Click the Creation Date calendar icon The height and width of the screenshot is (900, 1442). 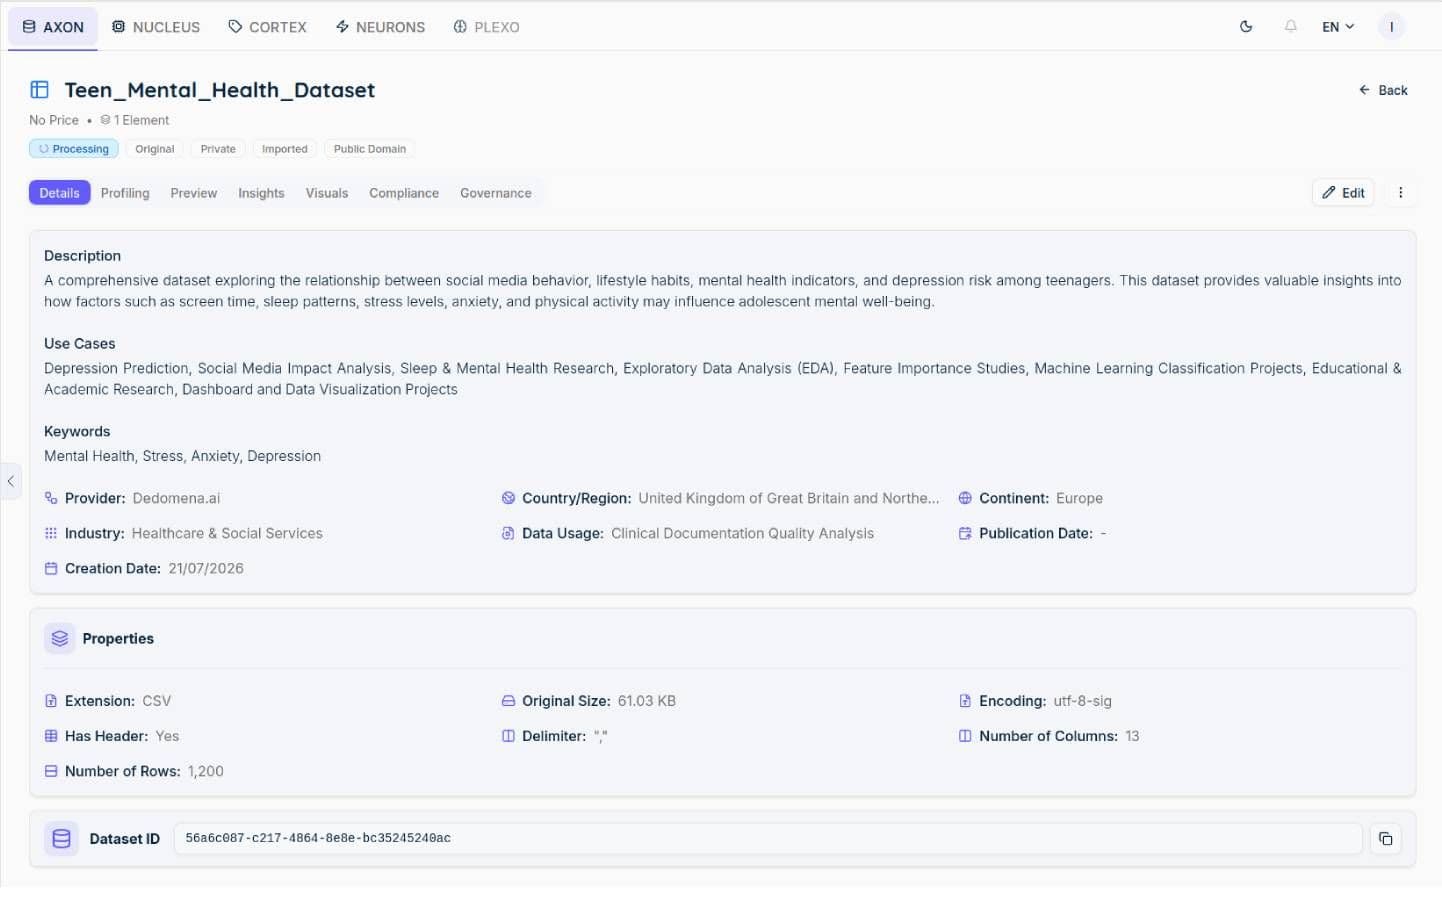click(x=51, y=568)
